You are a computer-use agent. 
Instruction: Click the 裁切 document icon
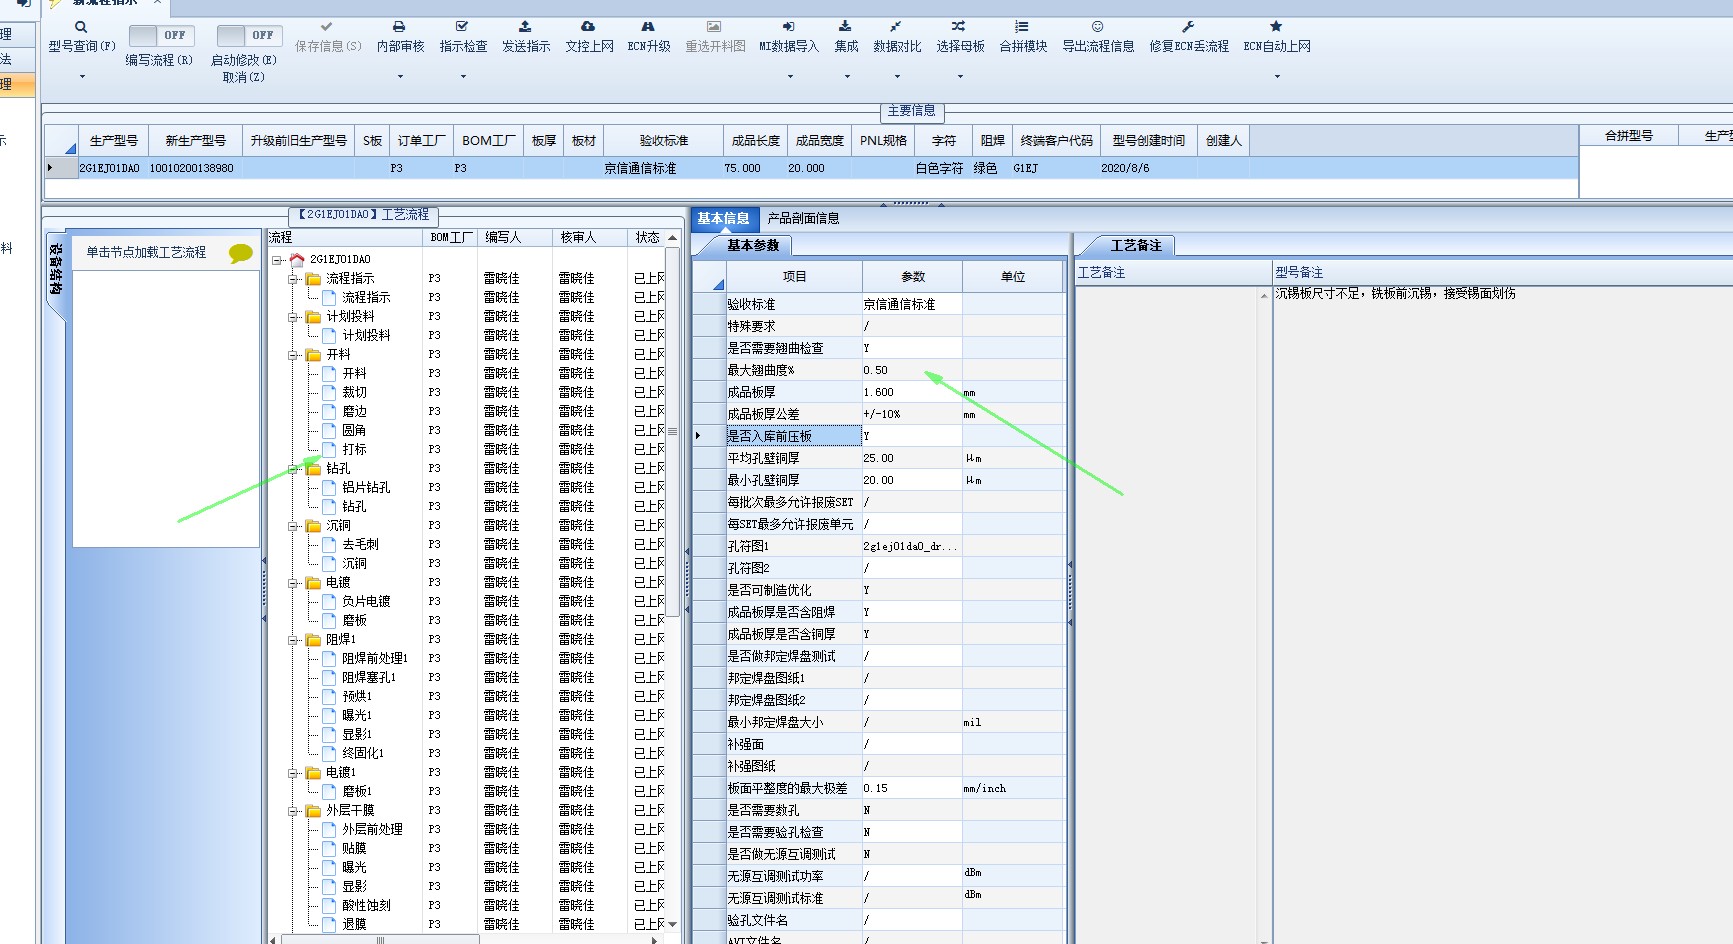click(x=330, y=392)
